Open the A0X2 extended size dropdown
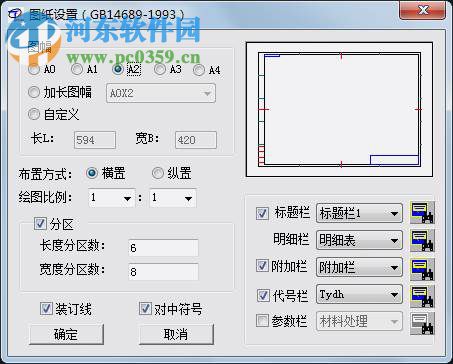453x364 pixels. 161,93
